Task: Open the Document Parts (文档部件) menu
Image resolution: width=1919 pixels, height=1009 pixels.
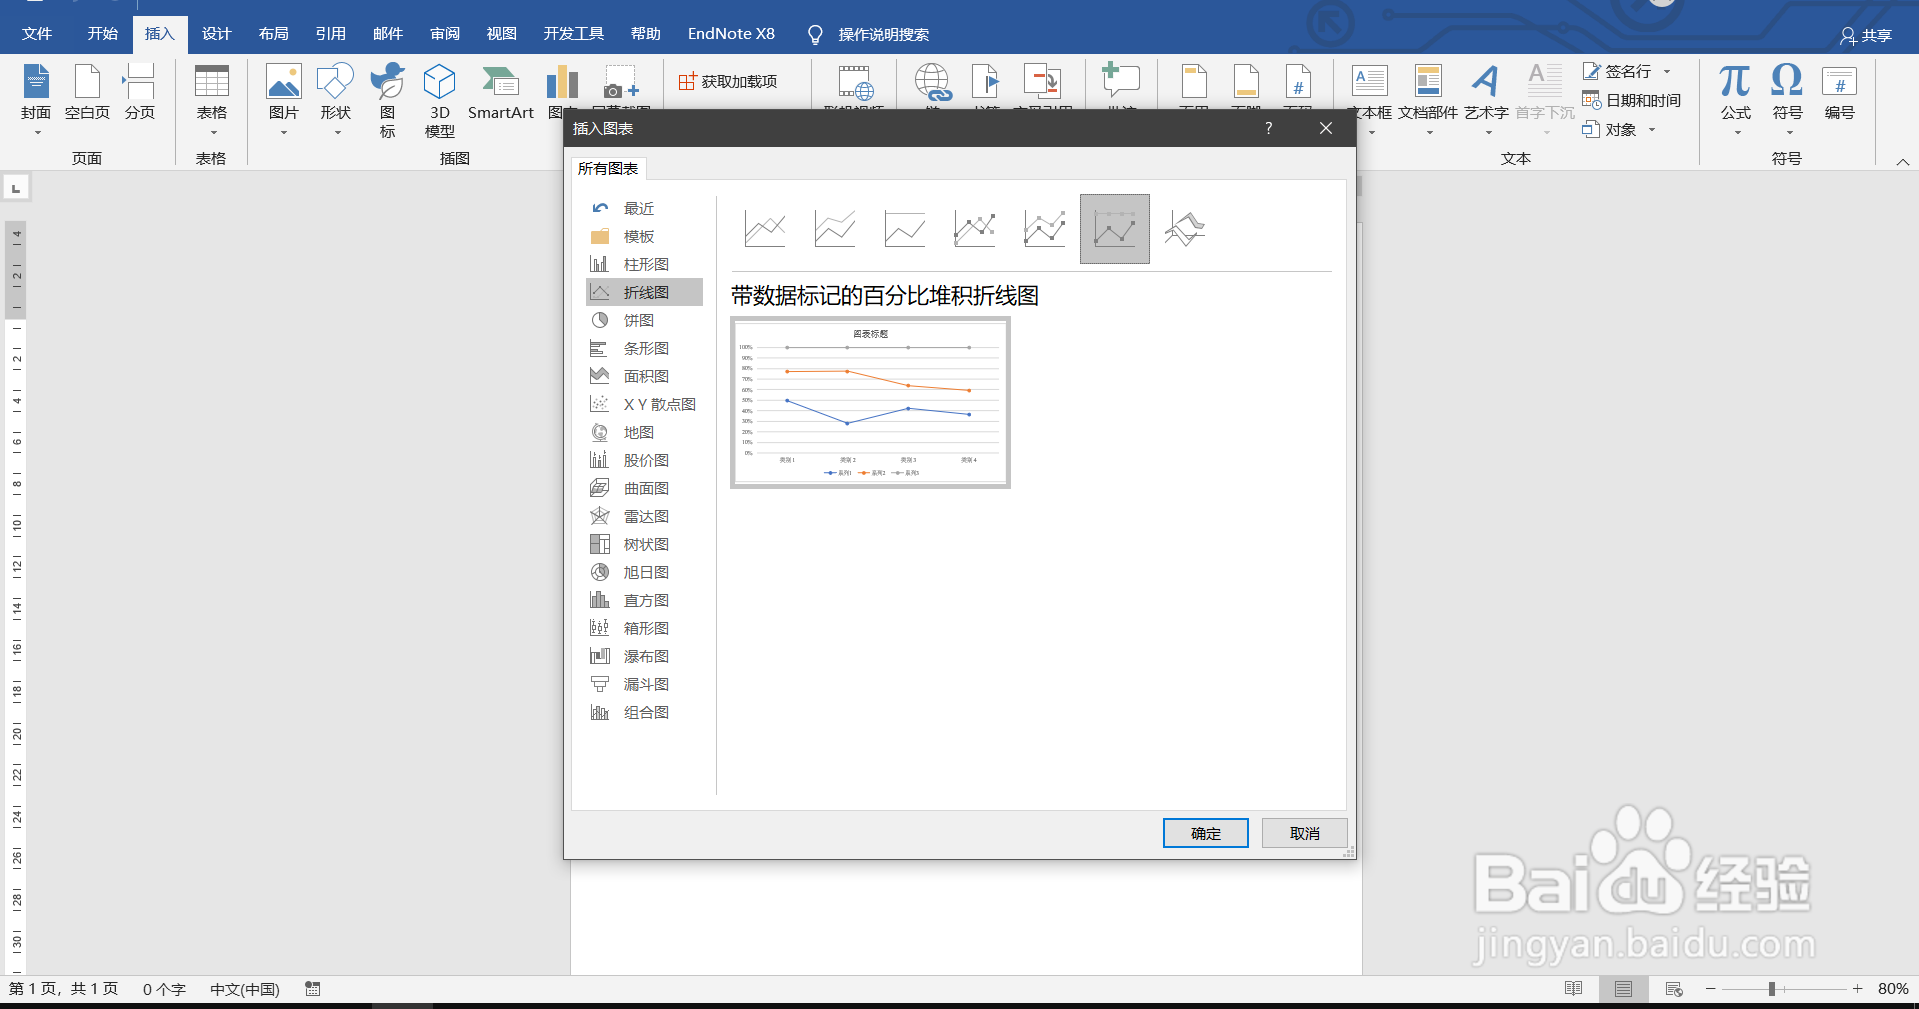Action: (x=1428, y=98)
